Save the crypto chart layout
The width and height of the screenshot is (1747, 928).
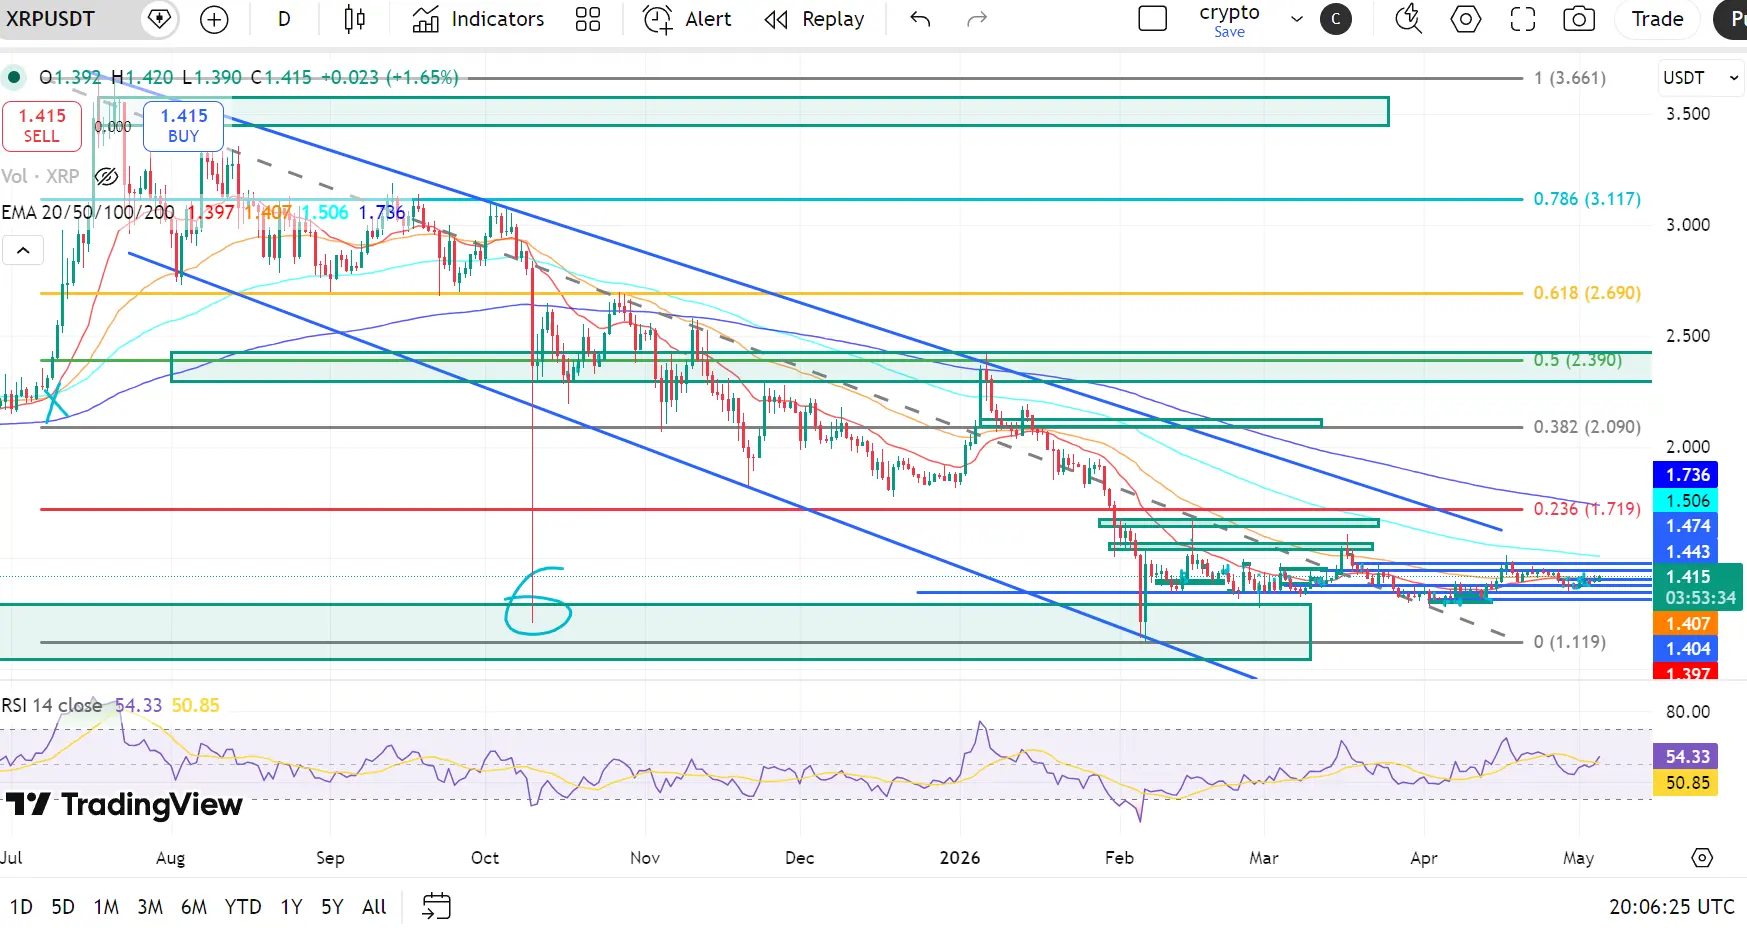[1229, 32]
